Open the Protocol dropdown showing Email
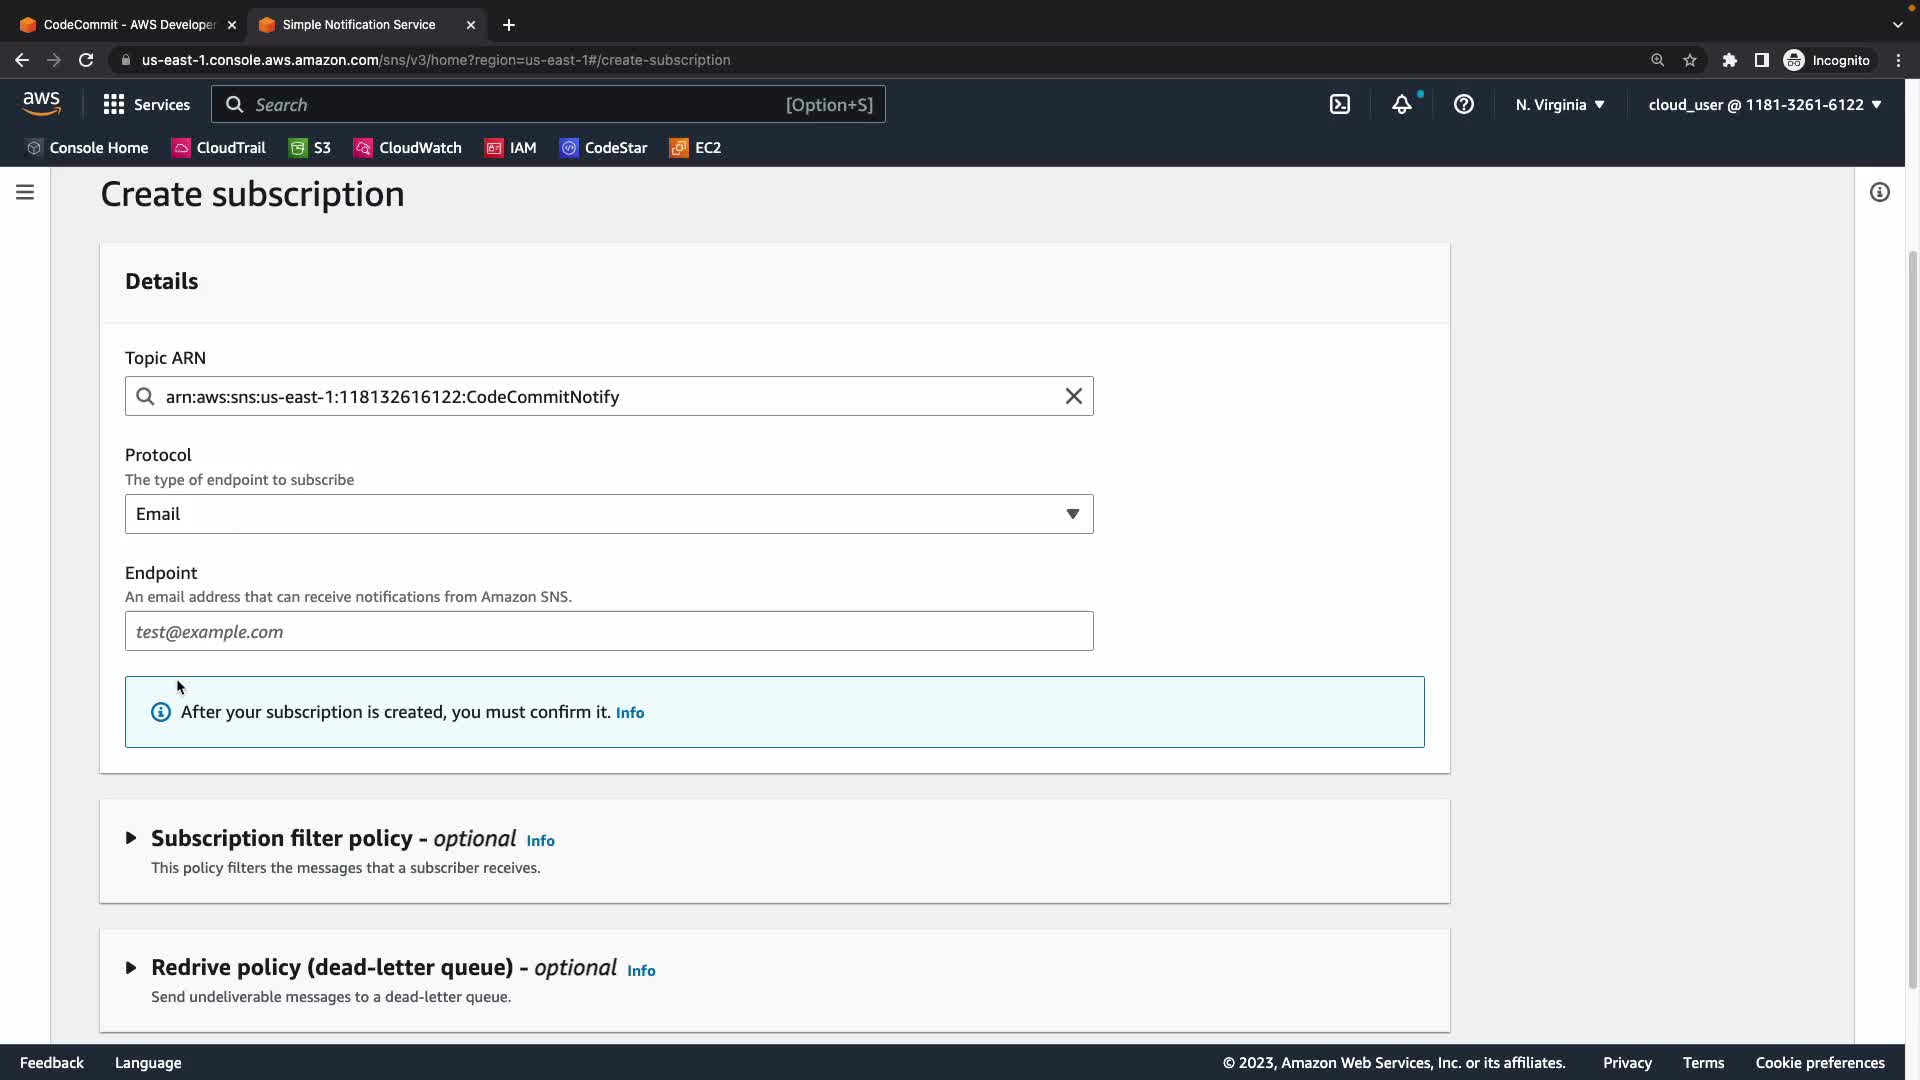Screen dimensions: 1920x1080 click(608, 514)
